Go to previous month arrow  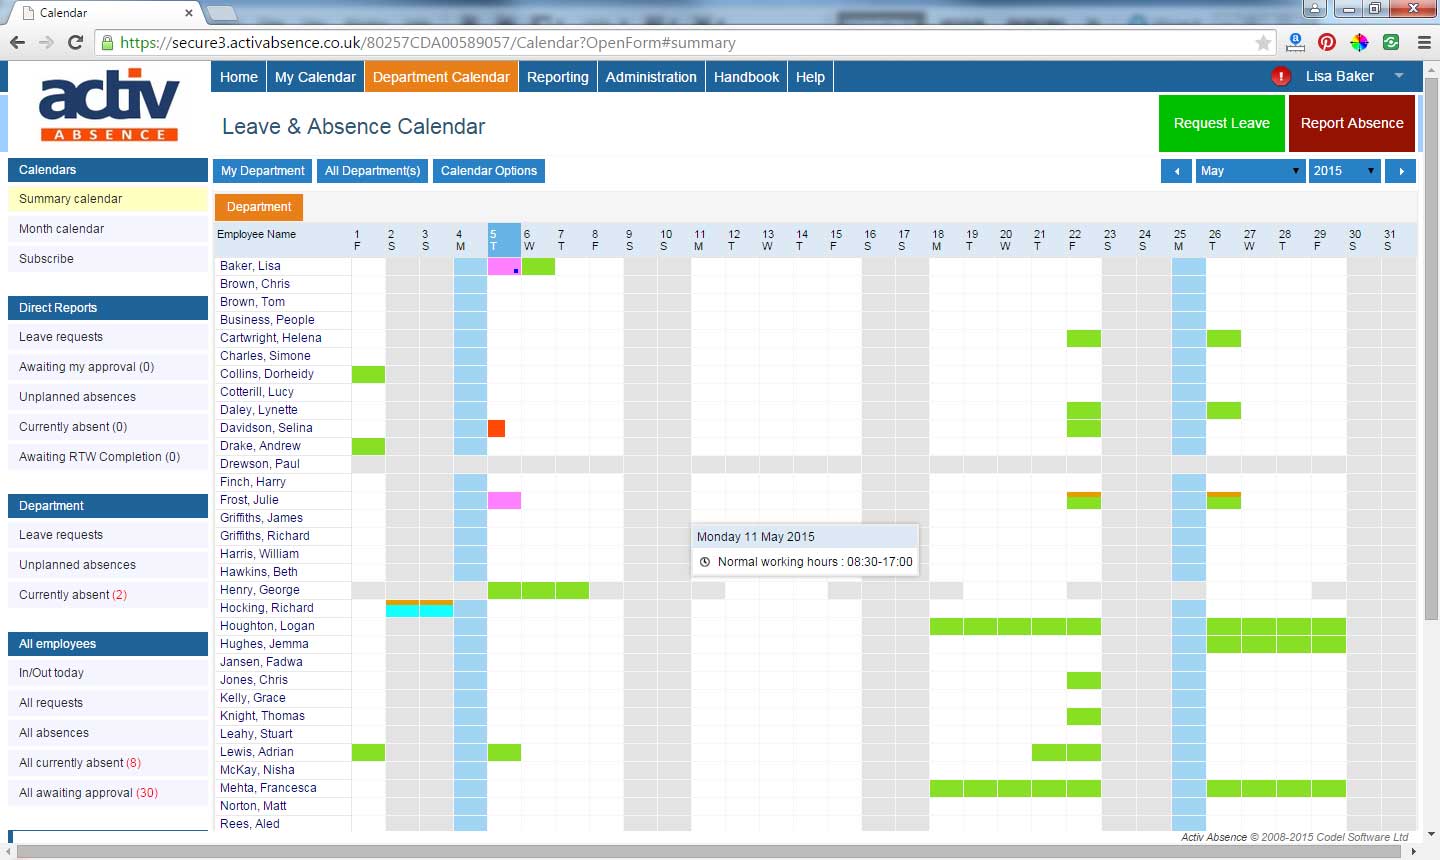1176,171
